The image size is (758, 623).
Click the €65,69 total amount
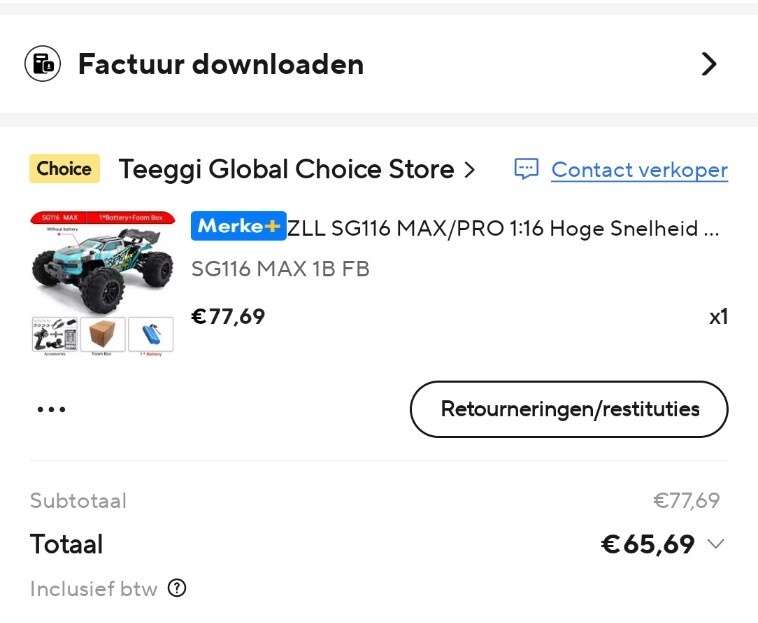647,544
